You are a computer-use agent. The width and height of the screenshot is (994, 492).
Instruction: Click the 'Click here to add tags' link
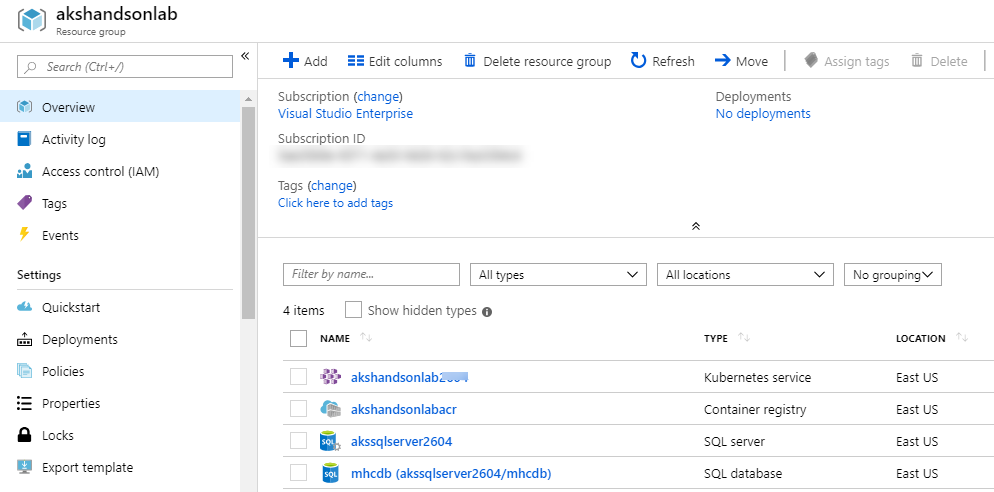335,203
